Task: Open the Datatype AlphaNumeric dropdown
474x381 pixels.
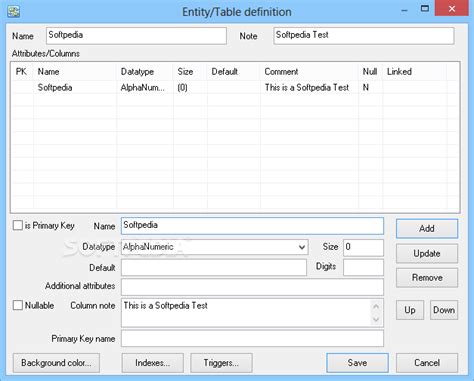Action: point(214,247)
